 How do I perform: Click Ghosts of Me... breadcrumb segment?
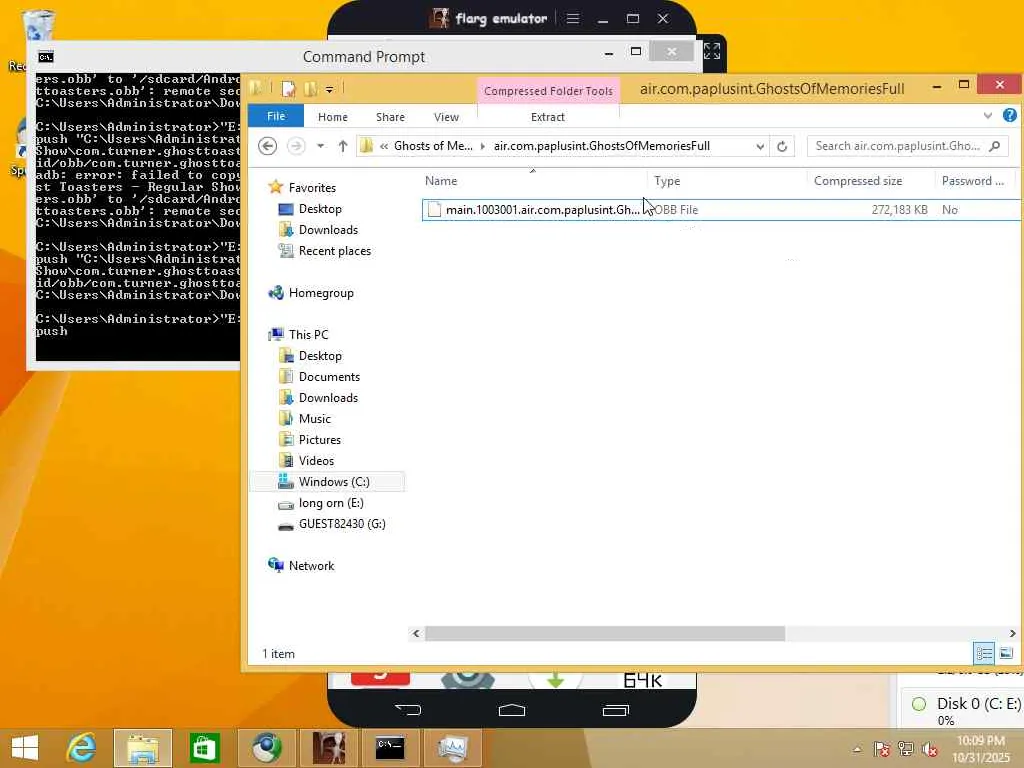click(x=433, y=146)
